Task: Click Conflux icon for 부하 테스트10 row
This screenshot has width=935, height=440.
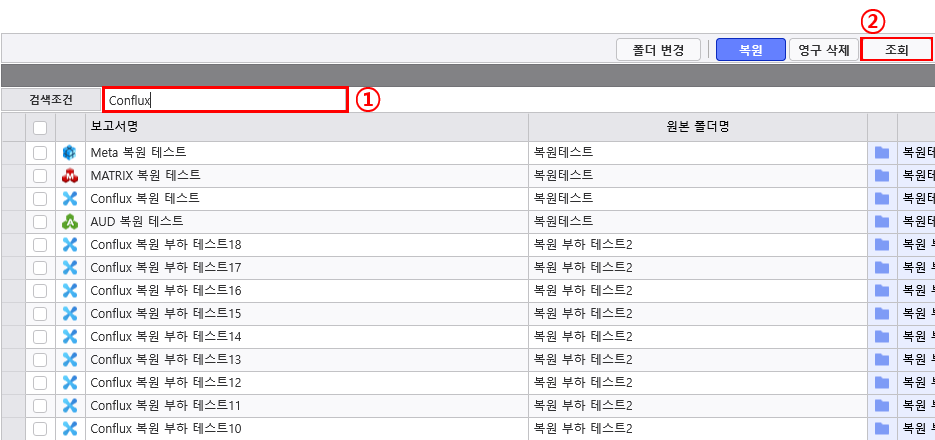Action: (x=70, y=428)
